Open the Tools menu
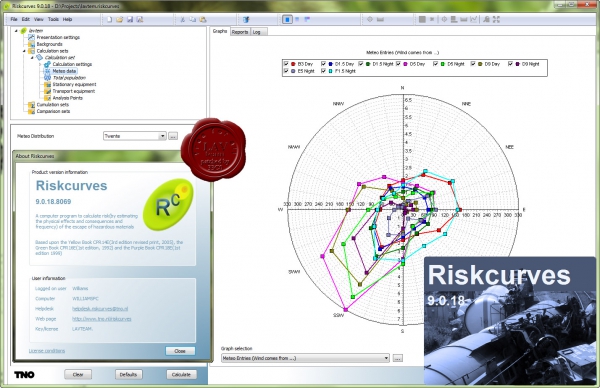The height and width of the screenshot is (388, 600). pos(54,19)
